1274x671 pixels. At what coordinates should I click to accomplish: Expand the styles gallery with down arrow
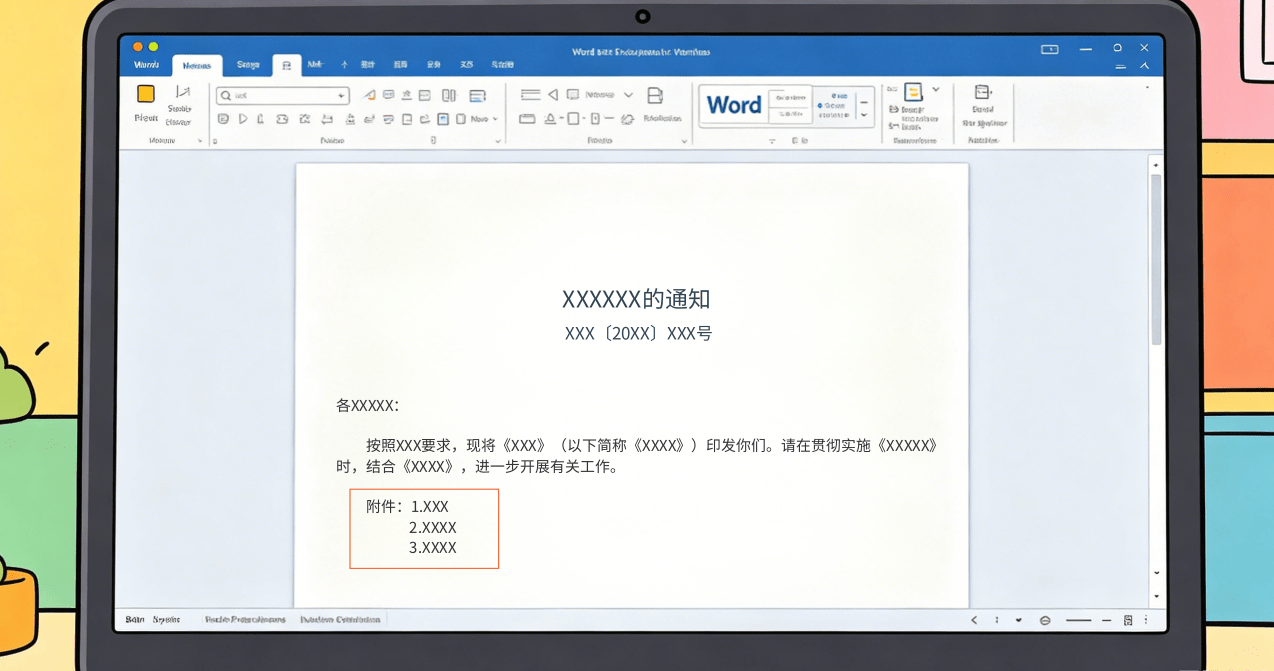[864, 114]
